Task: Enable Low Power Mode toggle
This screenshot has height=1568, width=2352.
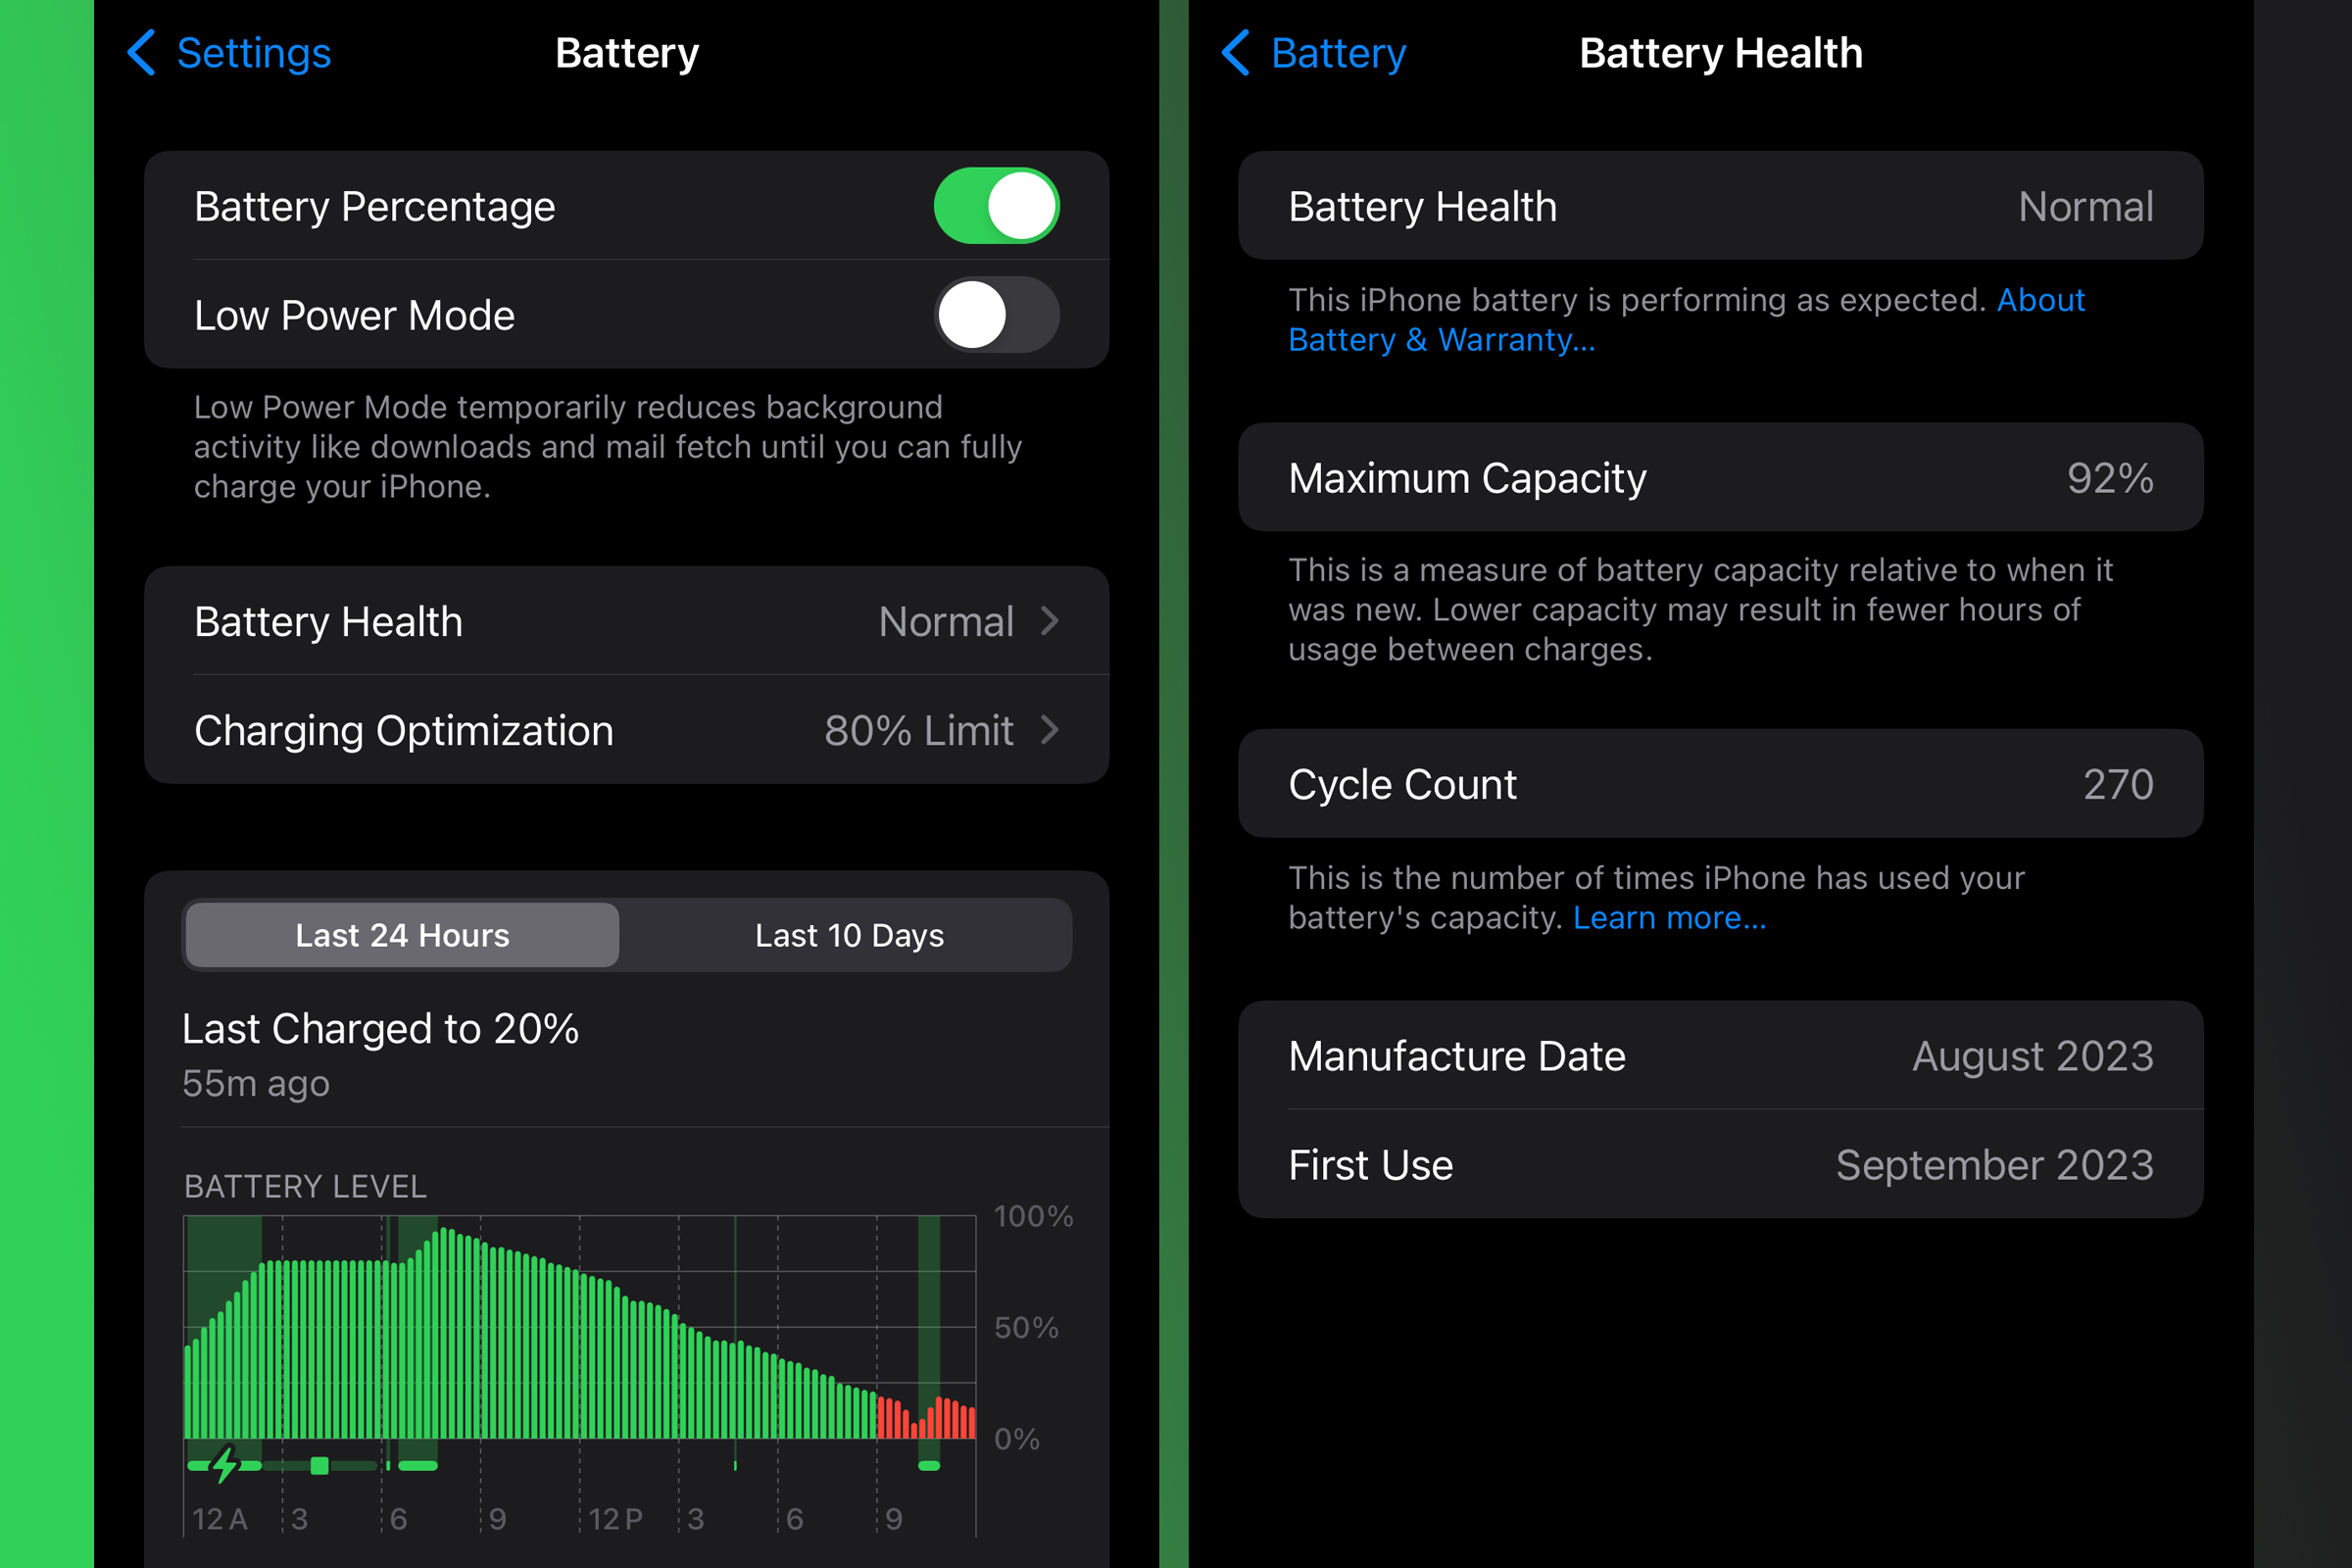Action: (991, 318)
